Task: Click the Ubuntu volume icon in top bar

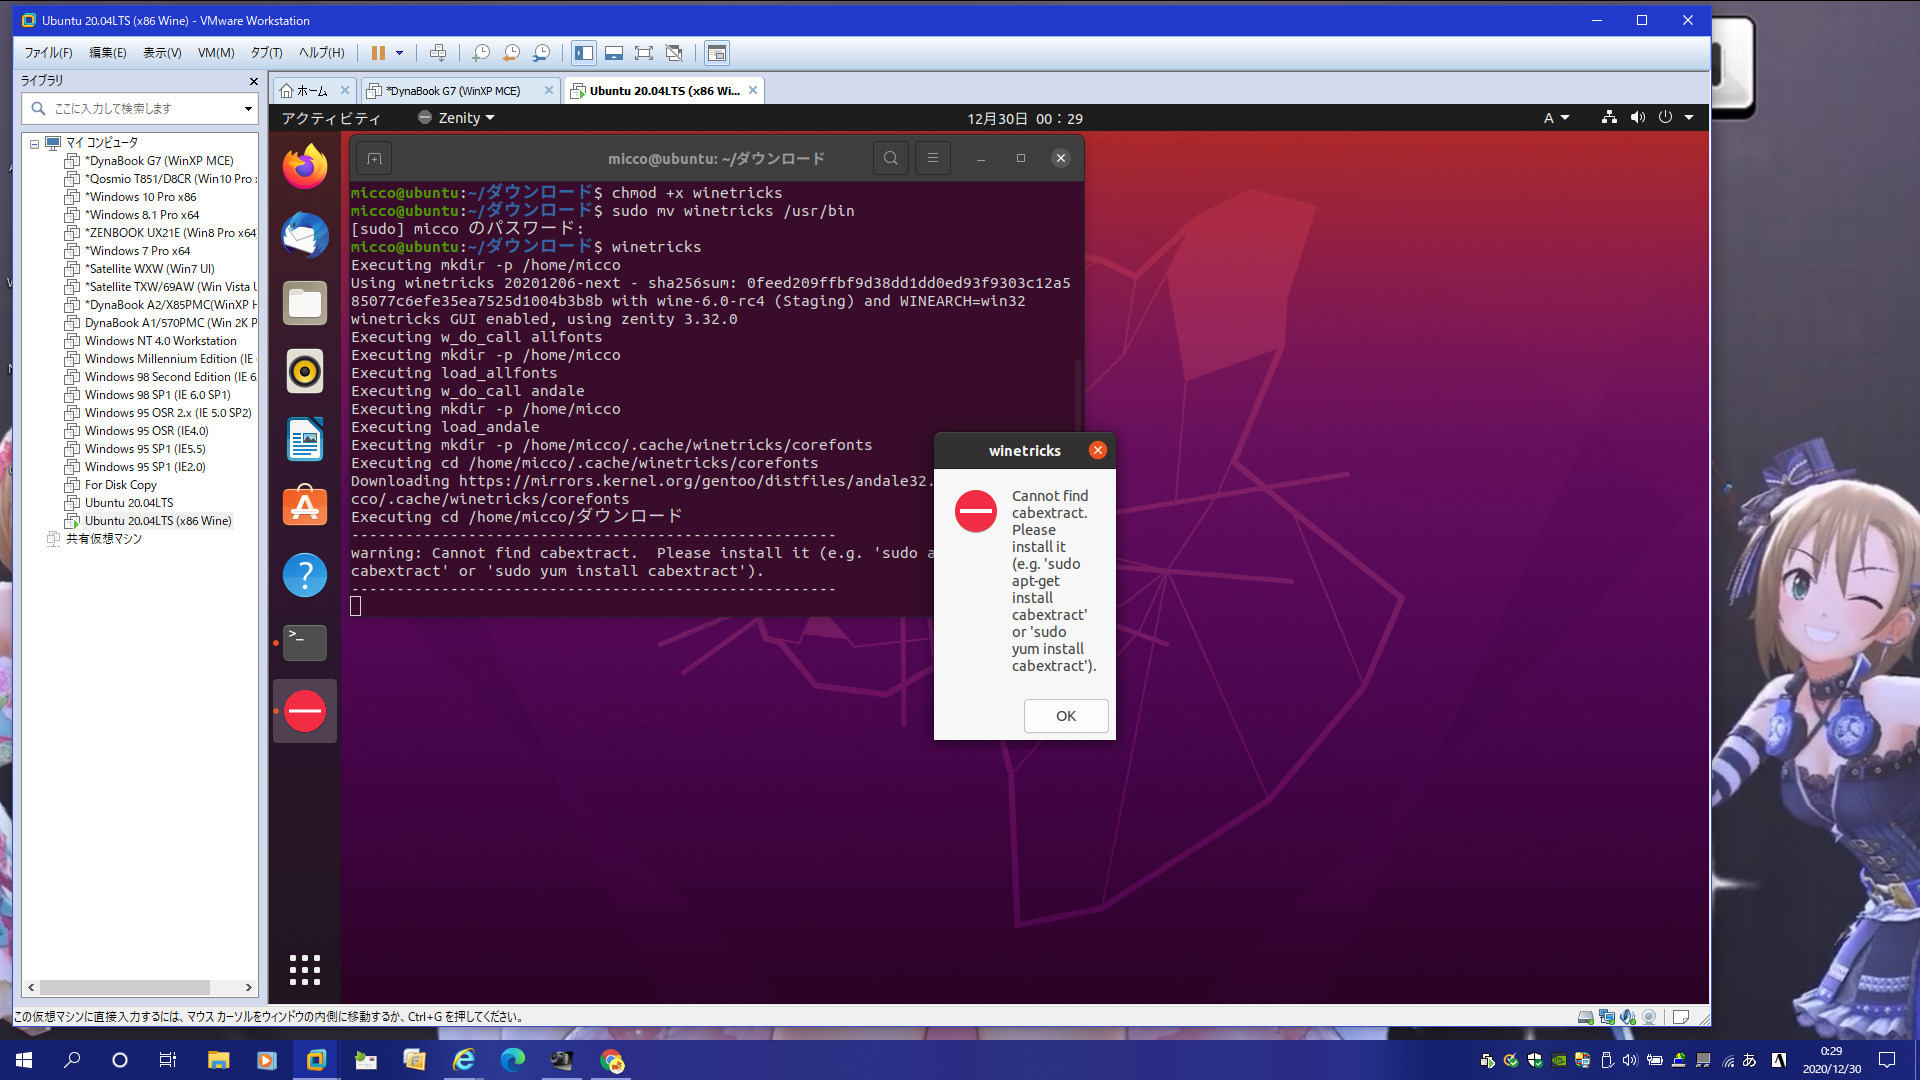Action: [x=1637, y=117]
